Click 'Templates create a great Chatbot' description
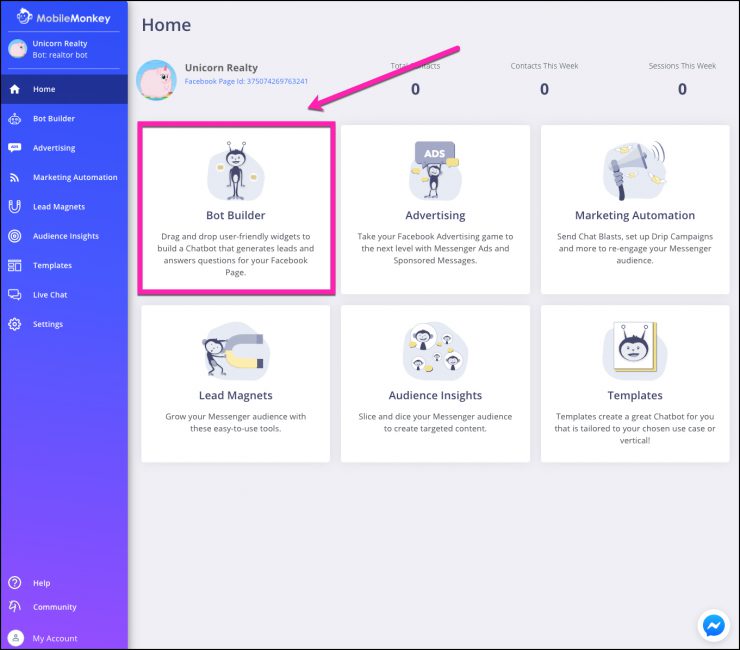 pos(635,429)
